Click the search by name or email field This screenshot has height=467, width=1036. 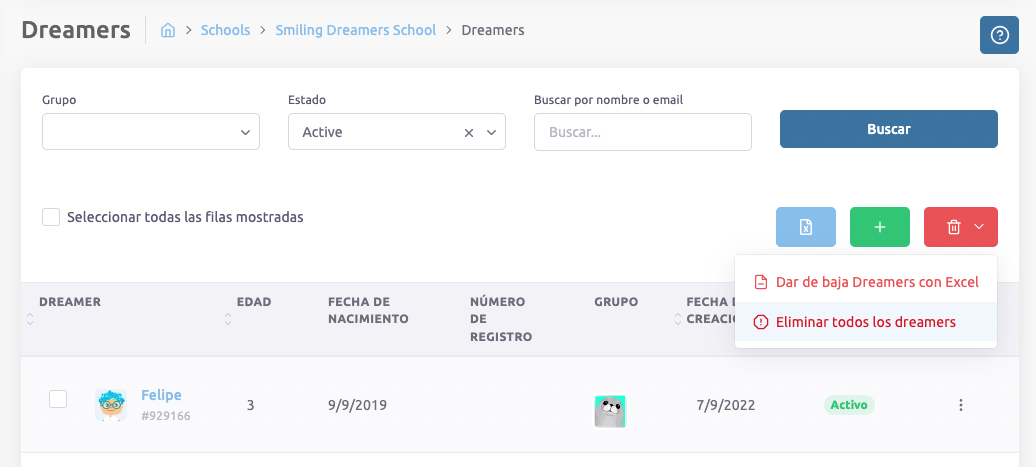[642, 132]
